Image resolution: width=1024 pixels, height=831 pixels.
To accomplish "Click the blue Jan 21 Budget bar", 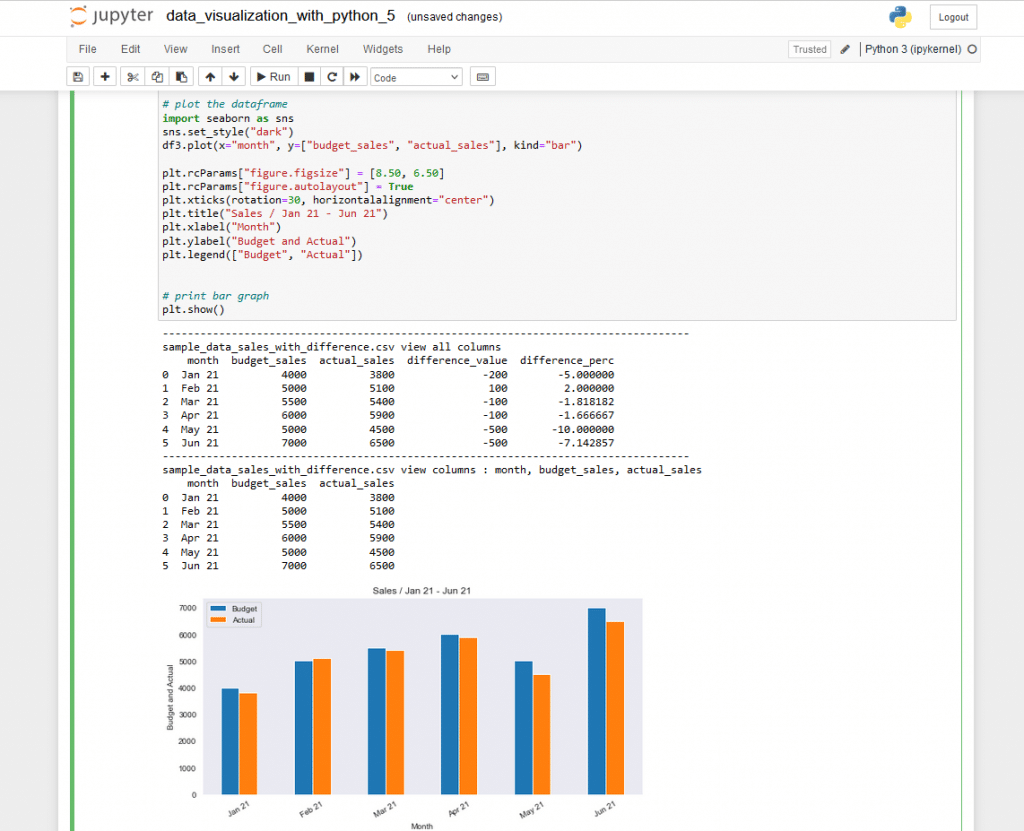I will 230,741.
